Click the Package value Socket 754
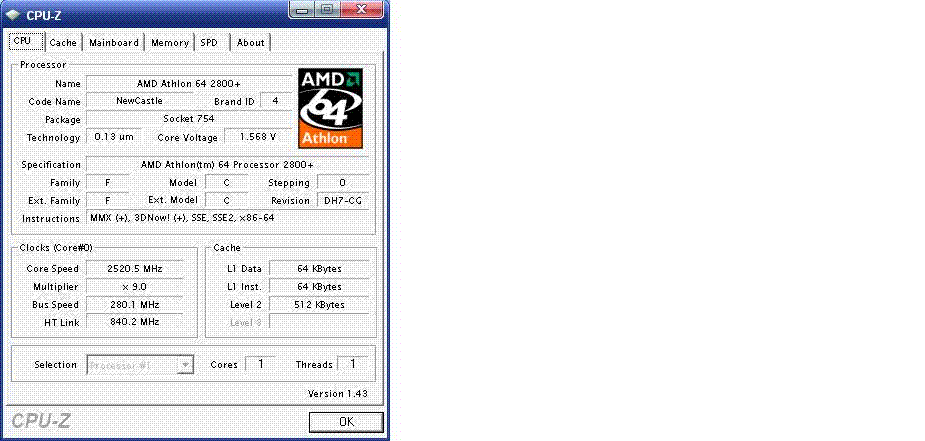Image resolution: width=925 pixels, height=441 pixels. 189,119
